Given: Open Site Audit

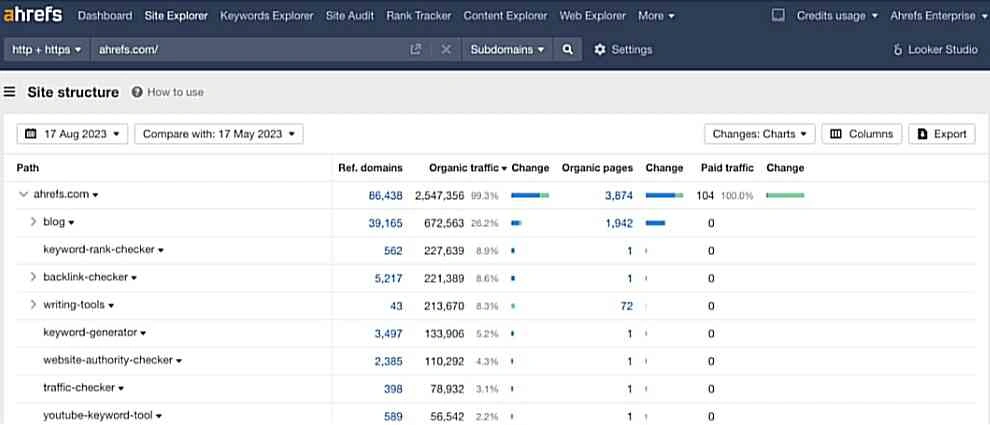Looking at the screenshot, I should [x=350, y=16].
